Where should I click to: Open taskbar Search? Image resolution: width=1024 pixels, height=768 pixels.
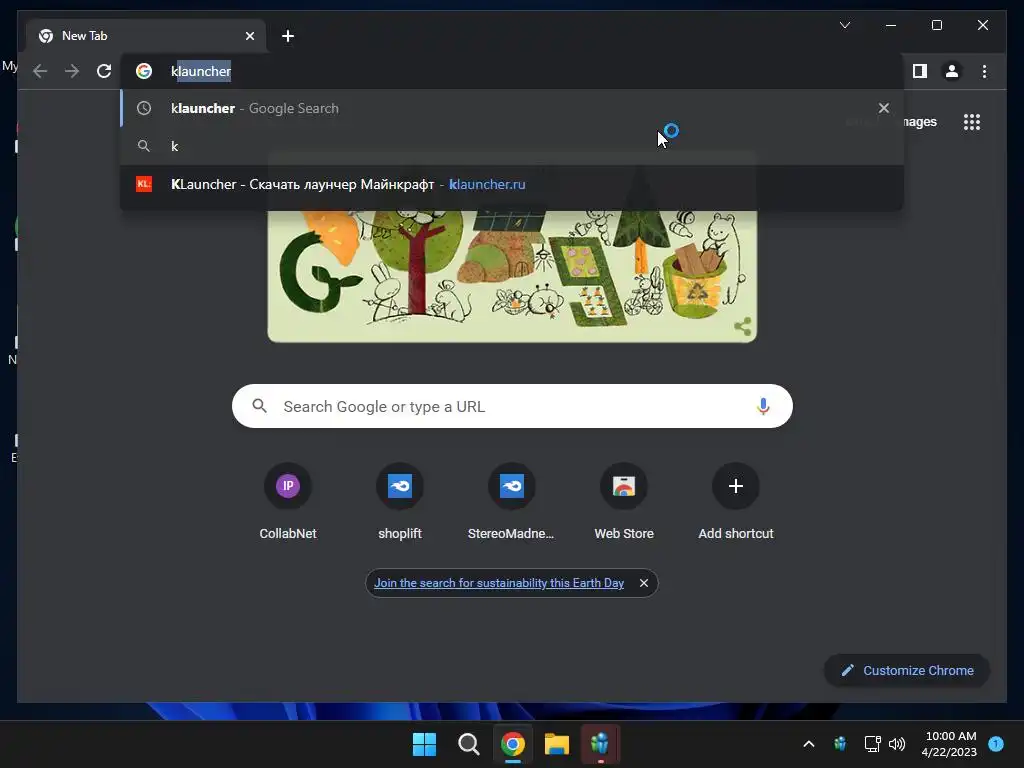tap(468, 744)
